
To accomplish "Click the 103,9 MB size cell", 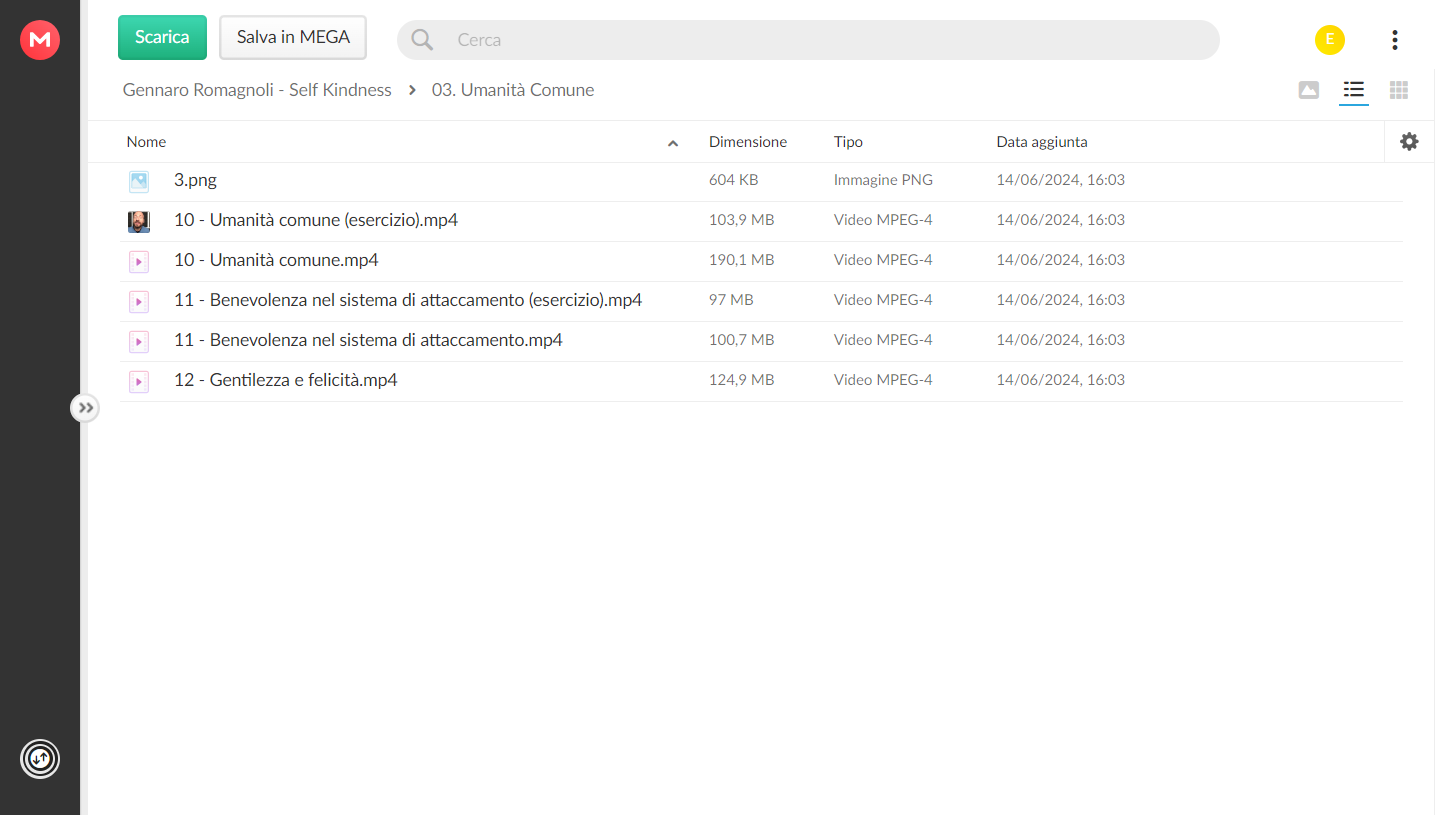I will click(741, 220).
